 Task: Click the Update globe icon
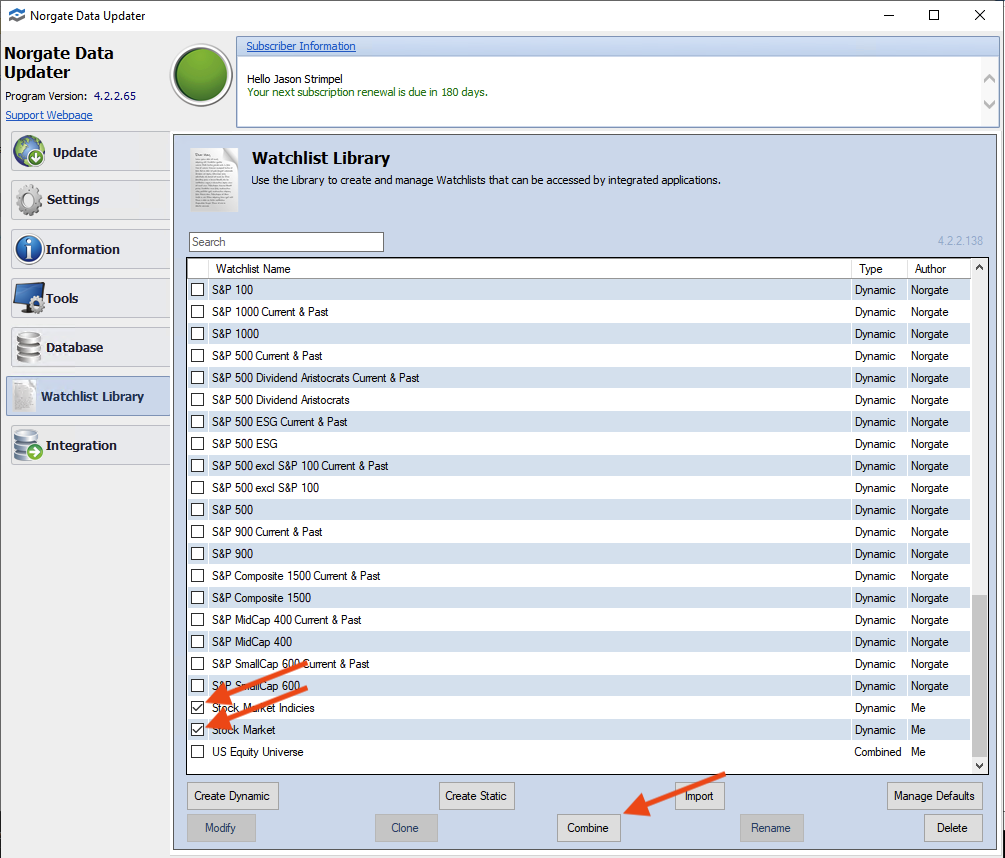click(x=30, y=151)
